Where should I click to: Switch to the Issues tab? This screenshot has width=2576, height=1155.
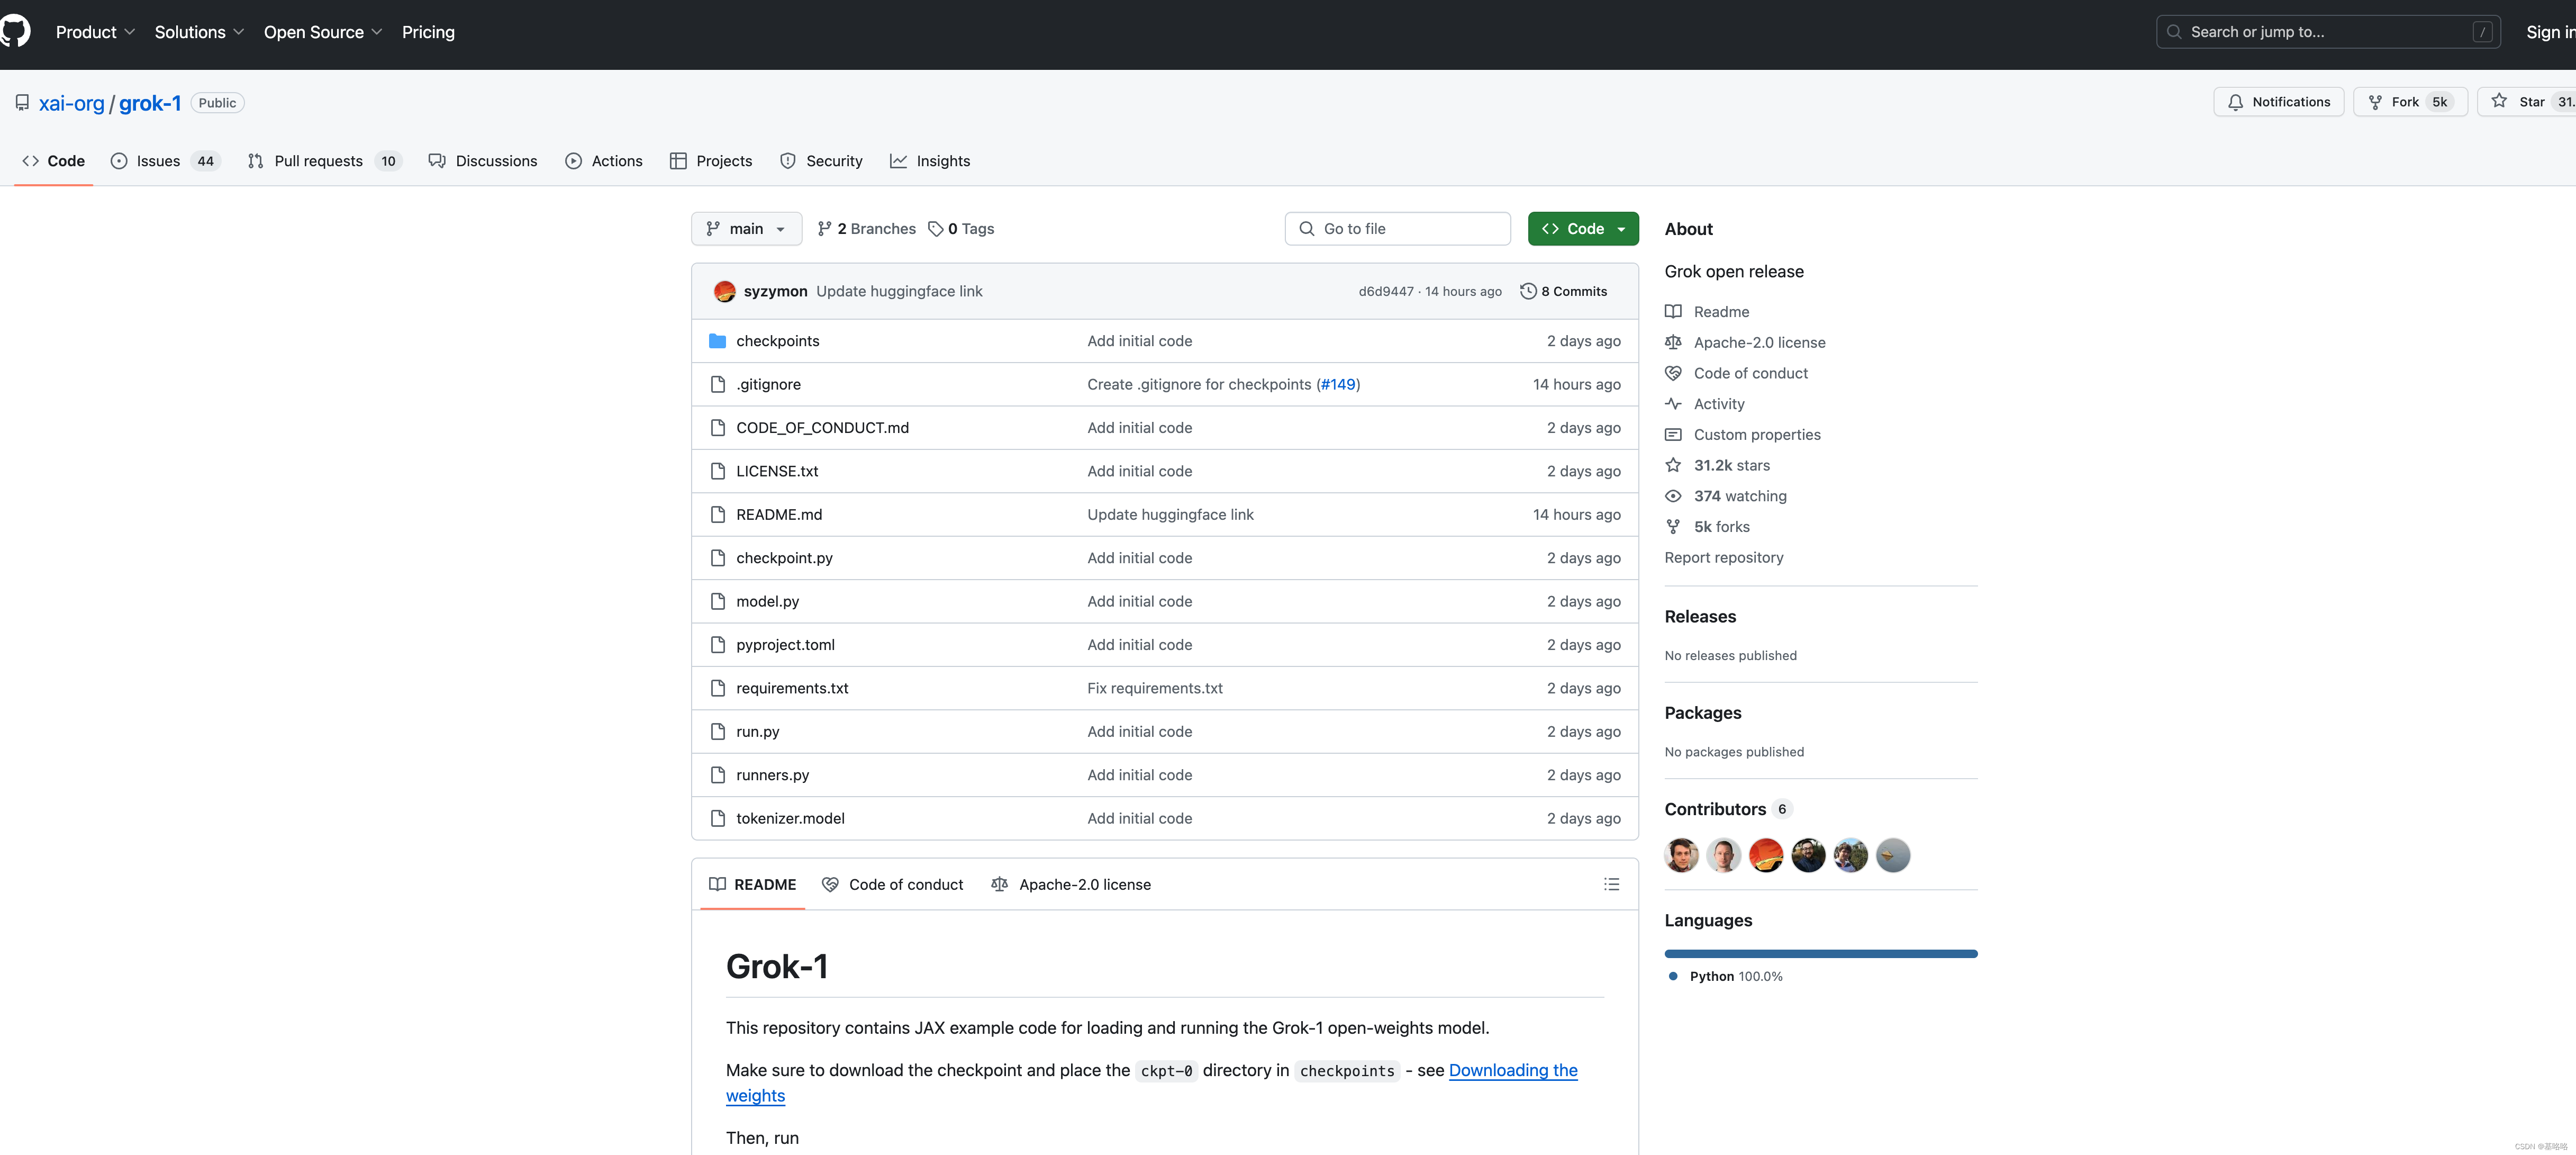tap(165, 161)
